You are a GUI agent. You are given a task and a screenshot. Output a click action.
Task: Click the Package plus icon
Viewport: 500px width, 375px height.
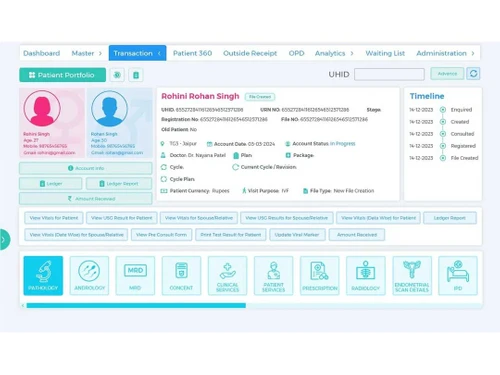tap(288, 155)
